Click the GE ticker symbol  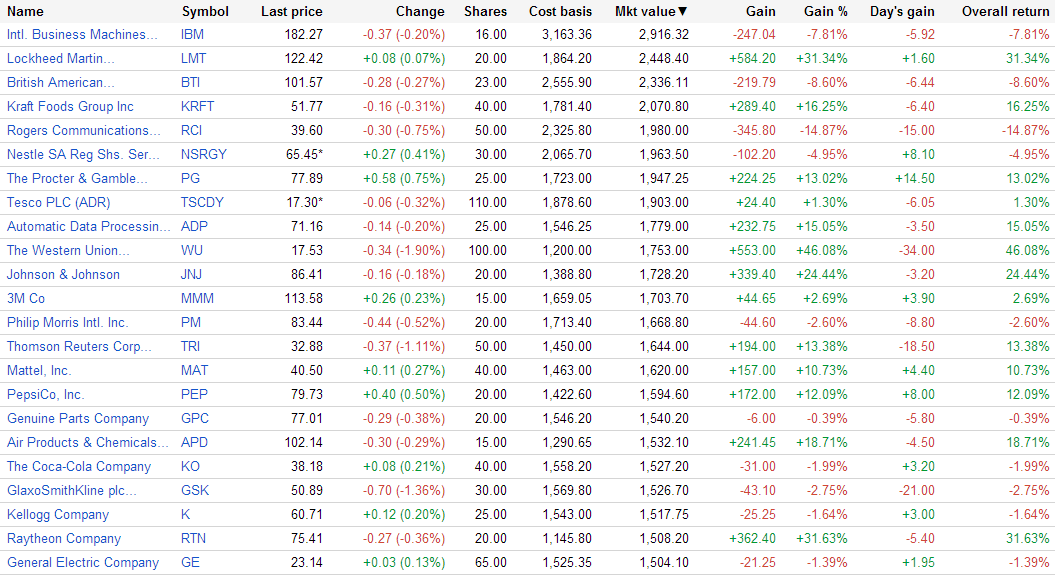(x=191, y=563)
